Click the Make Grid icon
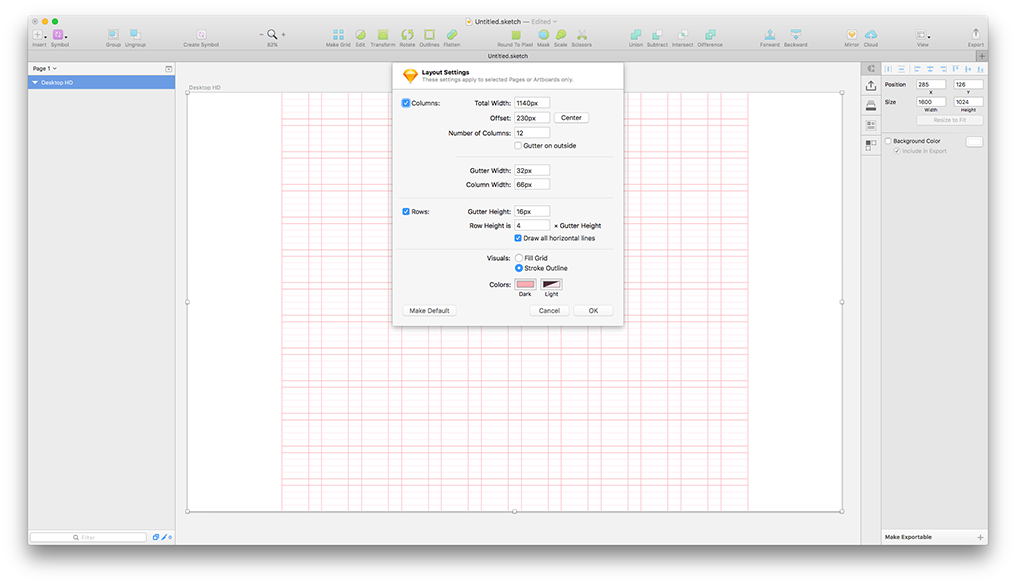The image size is (1016, 585). click(338, 34)
